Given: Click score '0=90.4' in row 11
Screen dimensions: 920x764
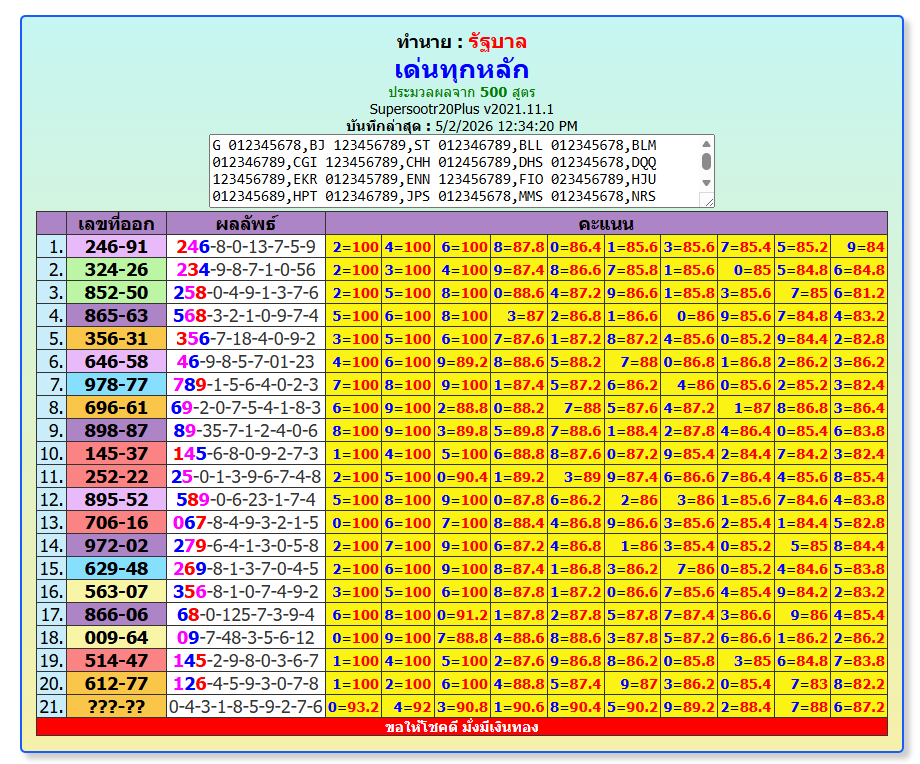Looking at the screenshot, I should 462,476.
